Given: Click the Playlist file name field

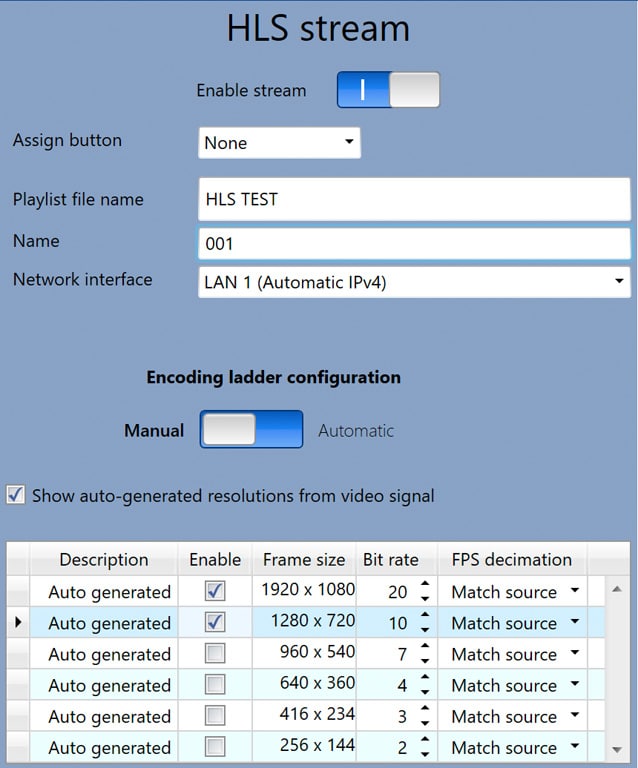Looking at the screenshot, I should click(415, 199).
